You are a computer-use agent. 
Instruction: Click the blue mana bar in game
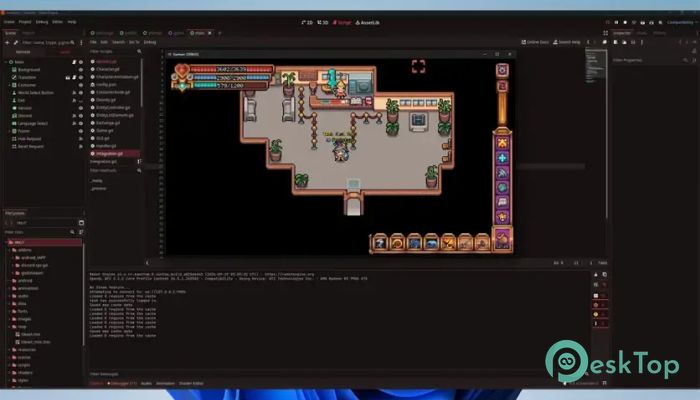click(x=231, y=78)
